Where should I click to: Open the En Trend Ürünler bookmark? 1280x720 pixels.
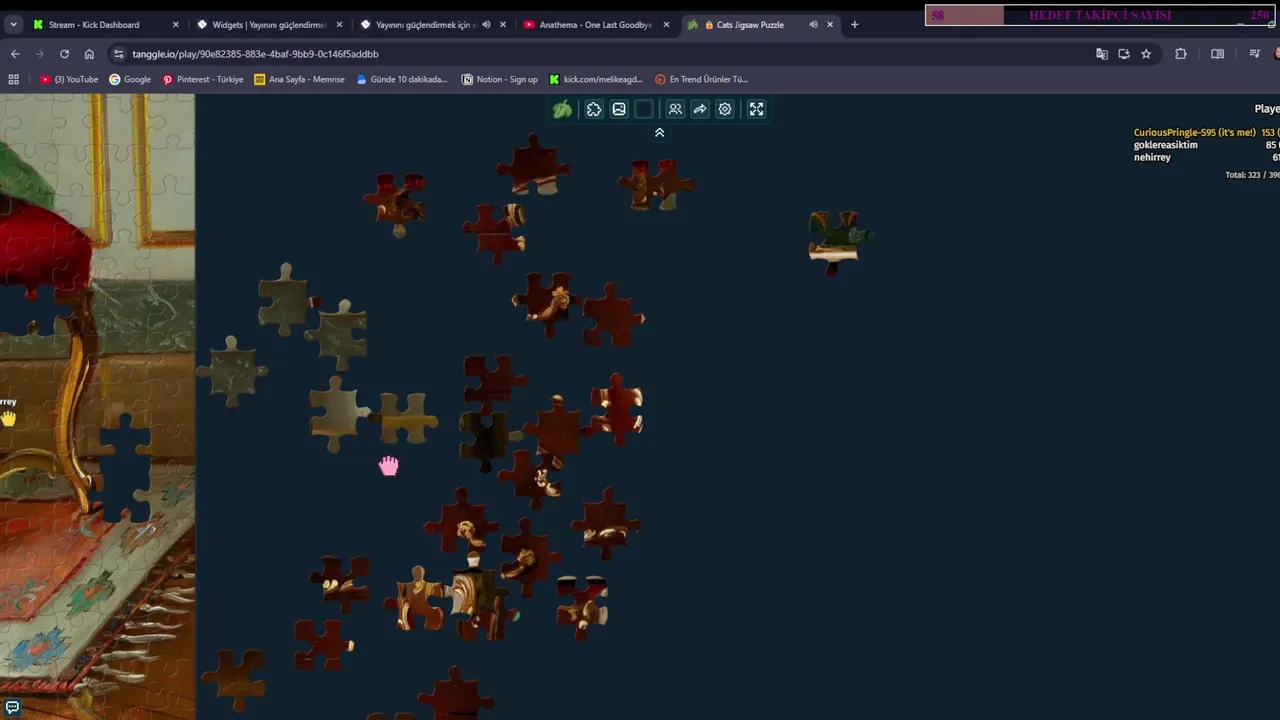[701, 79]
